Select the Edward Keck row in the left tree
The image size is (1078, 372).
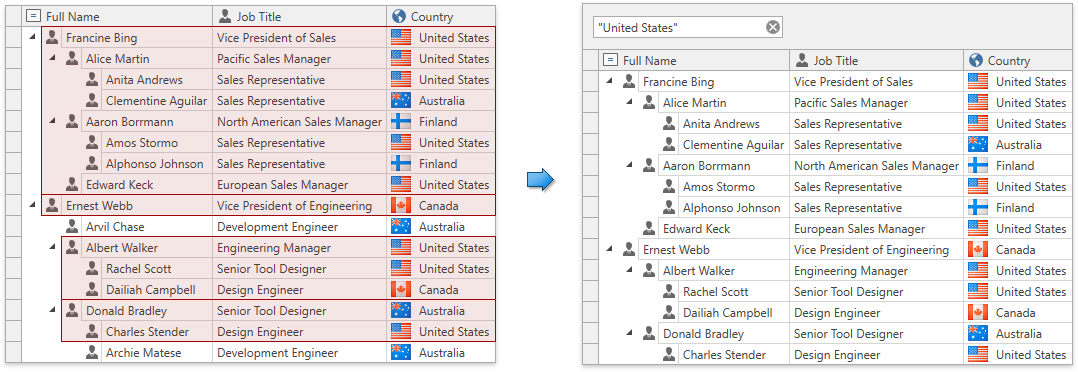pyautogui.click(x=268, y=184)
